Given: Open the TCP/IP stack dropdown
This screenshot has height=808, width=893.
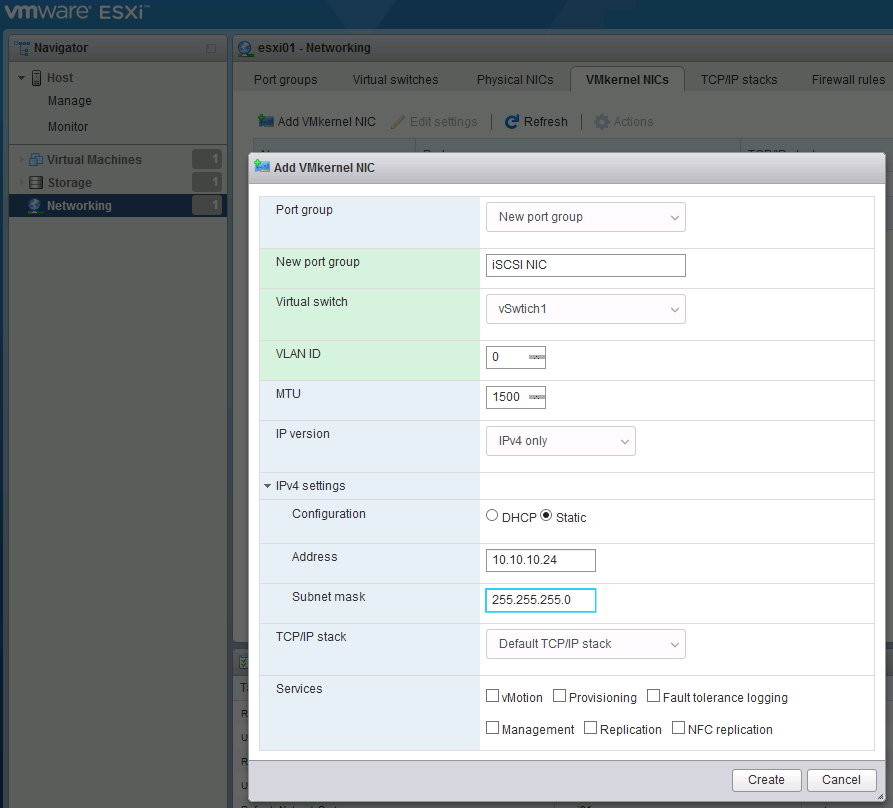Looking at the screenshot, I should (x=585, y=644).
